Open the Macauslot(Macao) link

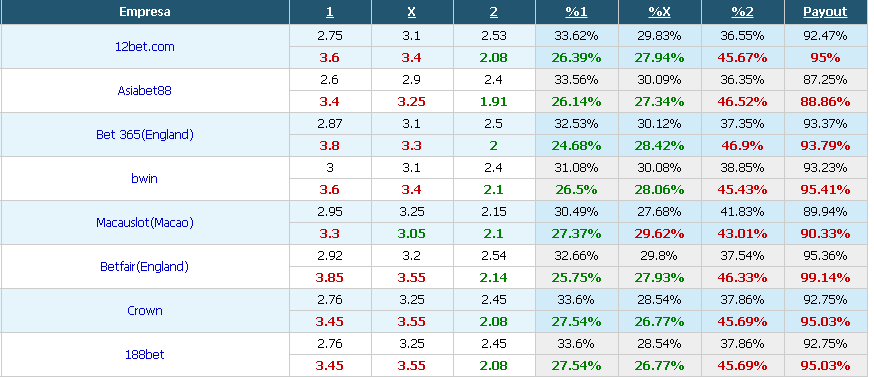click(144, 223)
